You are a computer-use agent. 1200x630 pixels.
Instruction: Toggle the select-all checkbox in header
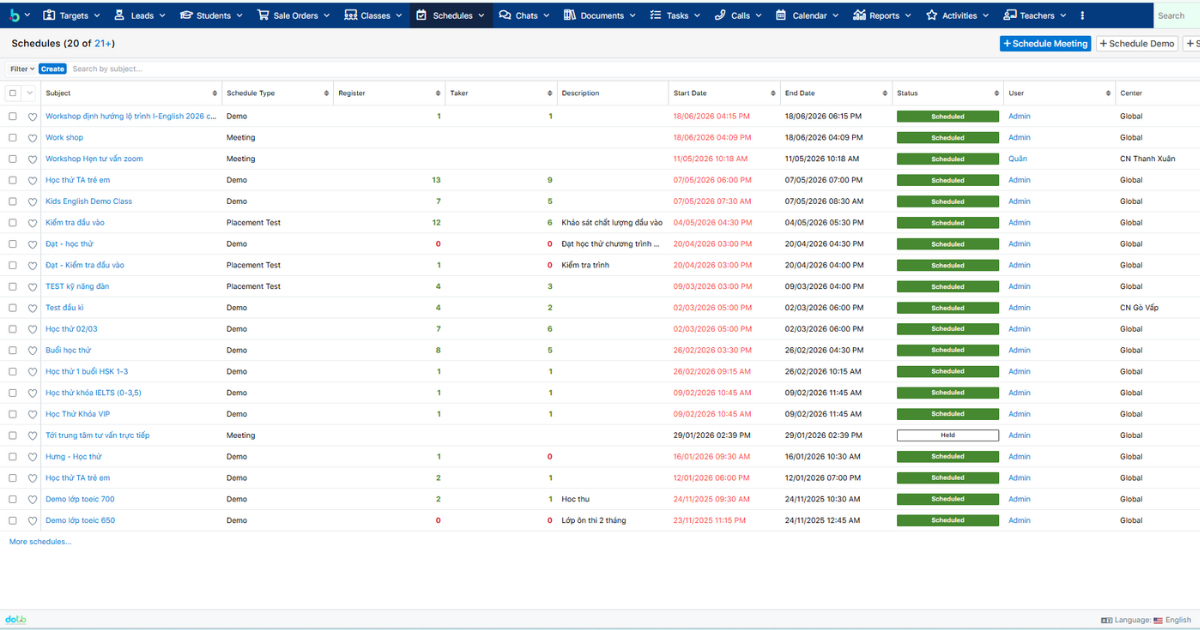(13, 93)
